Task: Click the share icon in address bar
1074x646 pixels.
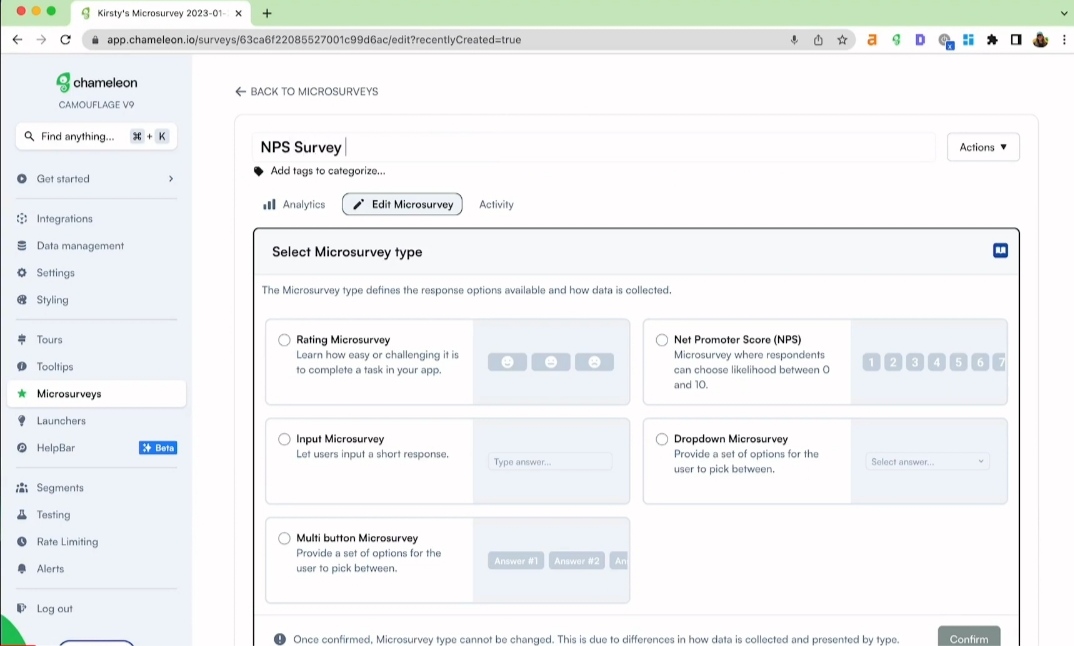Action: click(818, 40)
